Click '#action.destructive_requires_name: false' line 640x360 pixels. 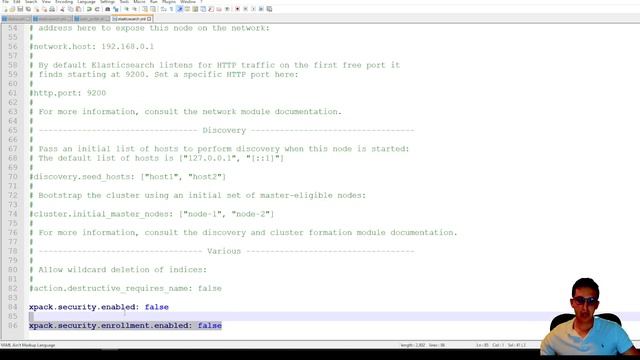tap(125, 288)
